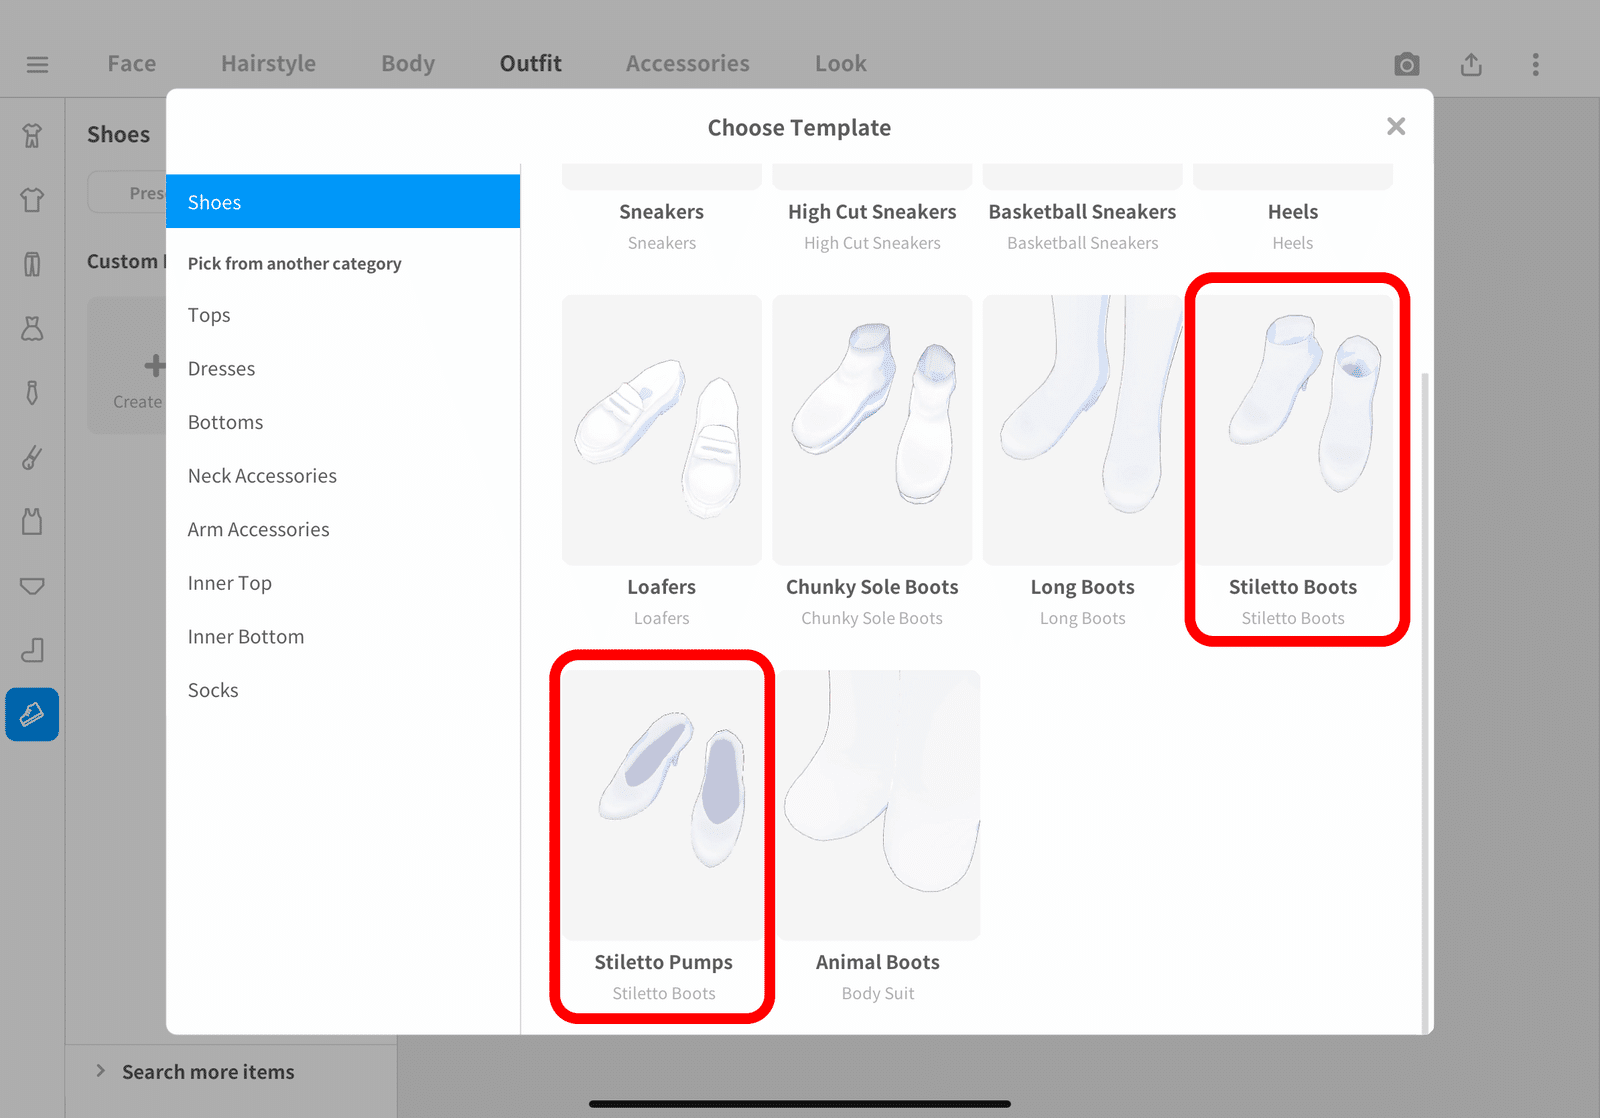The width and height of the screenshot is (1600, 1118).
Task: Select the arm accessories glove sidebar icon
Action: [32, 457]
